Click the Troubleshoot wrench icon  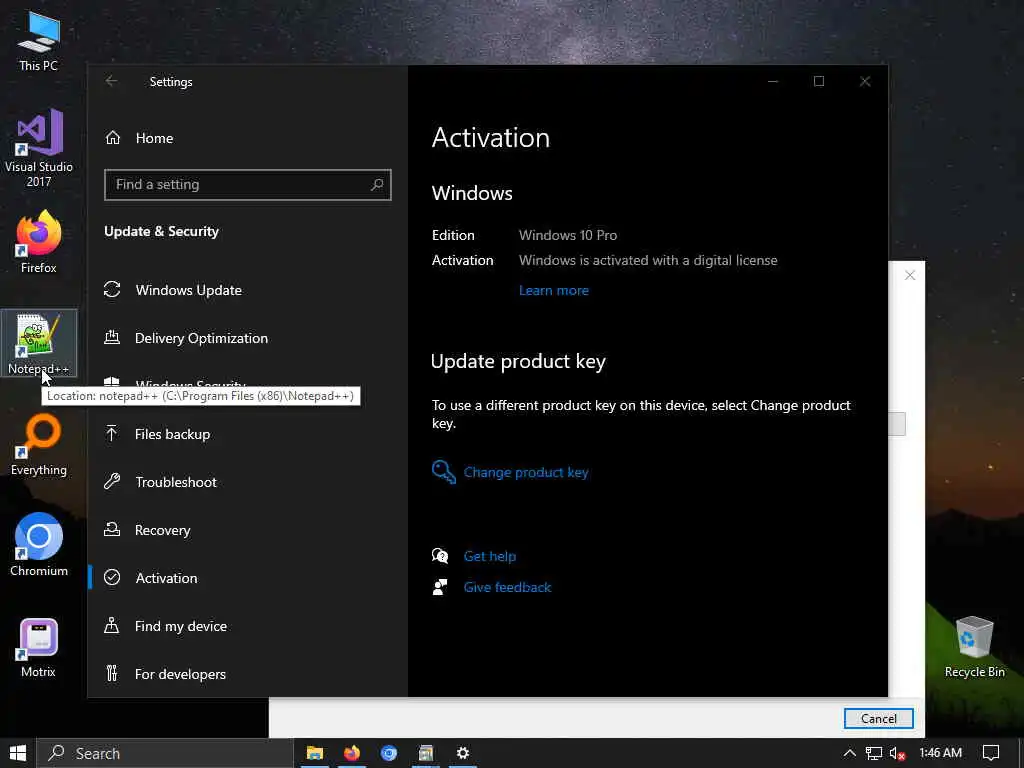click(112, 482)
